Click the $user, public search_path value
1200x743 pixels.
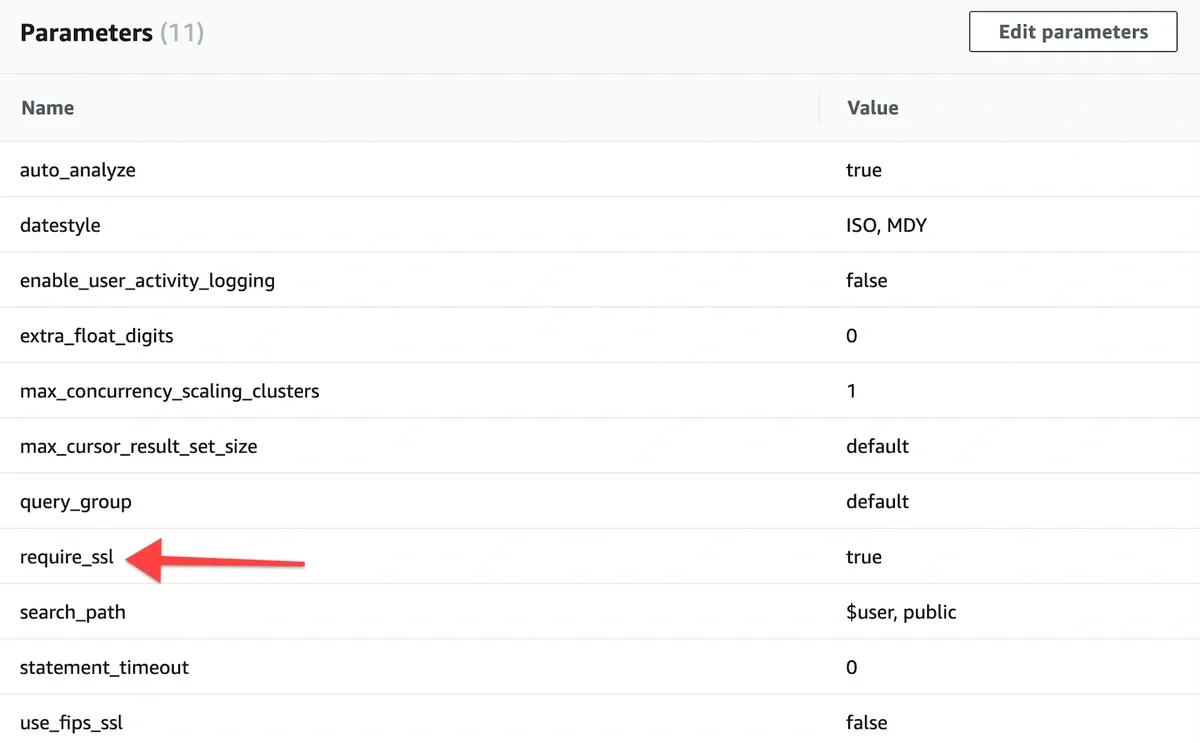point(901,612)
